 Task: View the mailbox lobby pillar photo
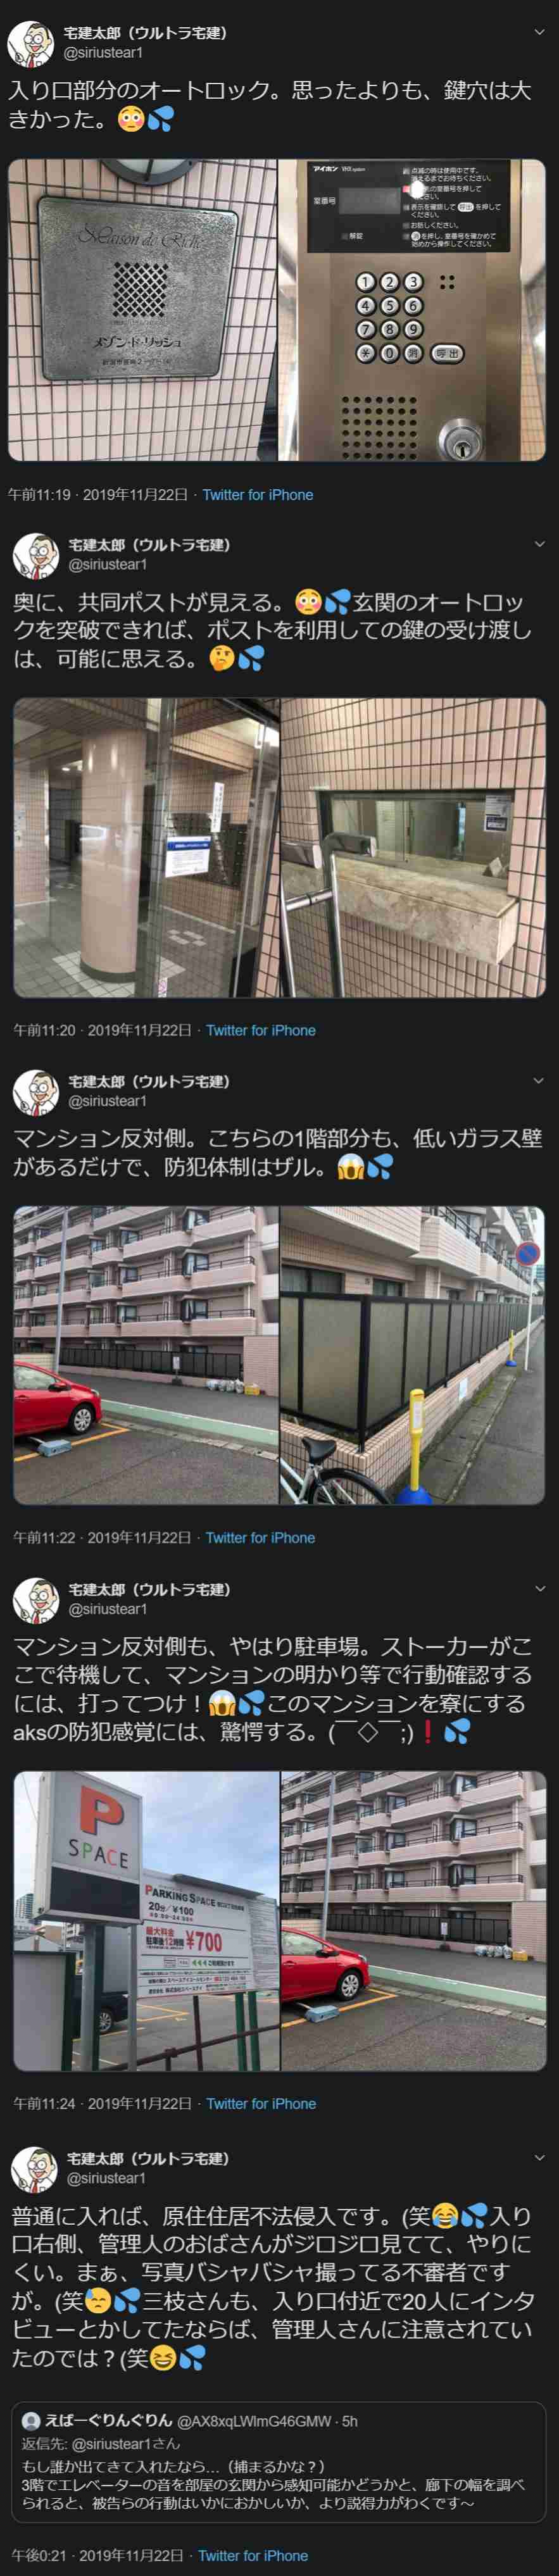[x=146, y=847]
